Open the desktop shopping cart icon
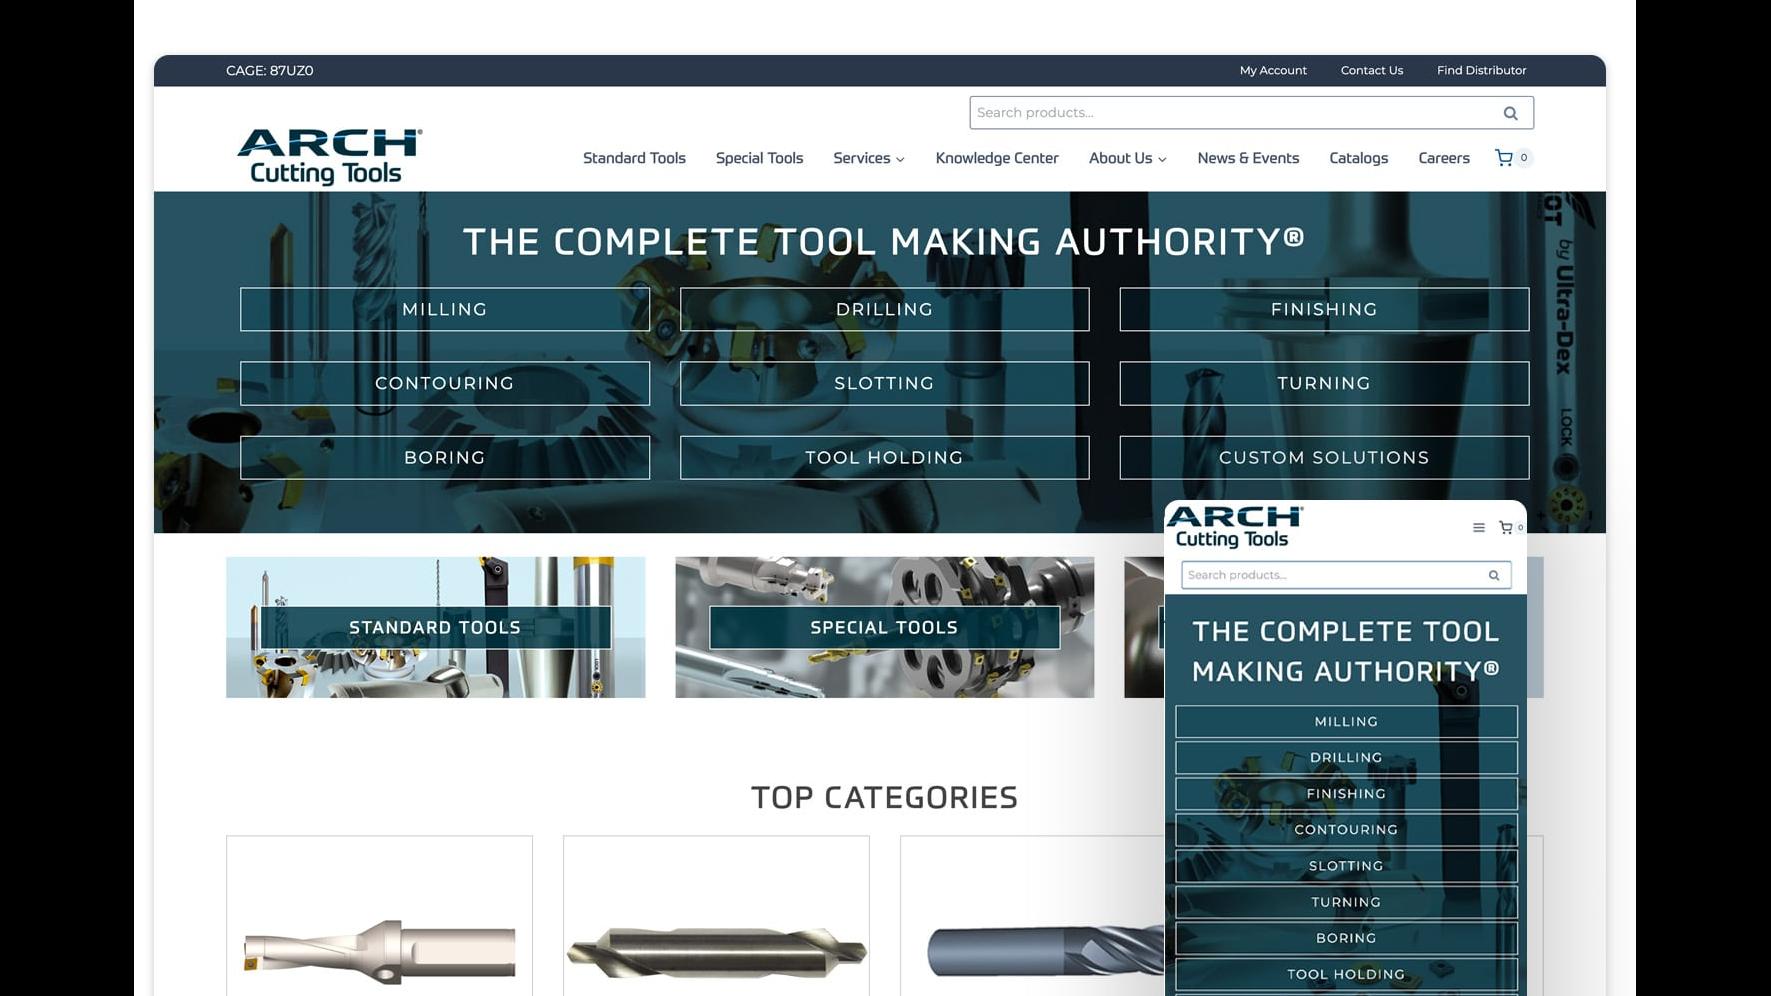The height and width of the screenshot is (996, 1771). 1503,158
